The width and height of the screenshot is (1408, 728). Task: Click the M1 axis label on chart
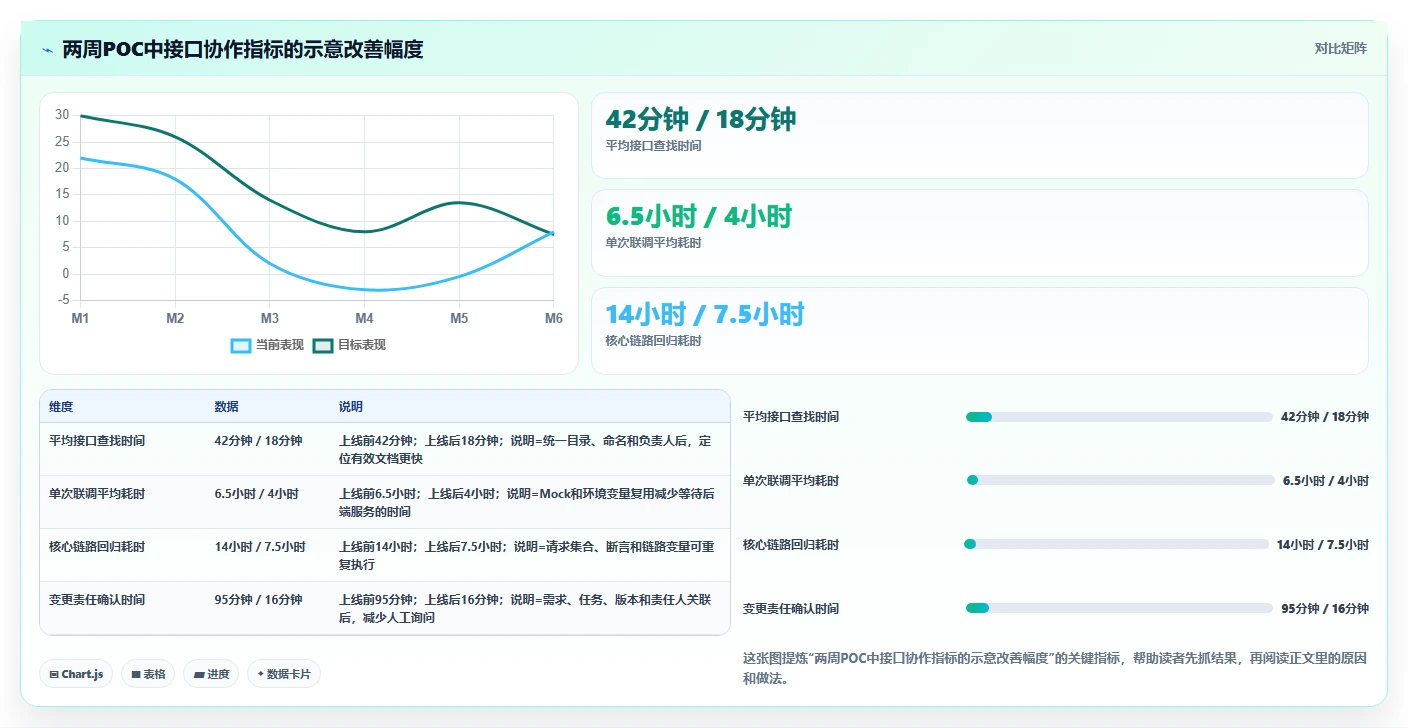80,318
